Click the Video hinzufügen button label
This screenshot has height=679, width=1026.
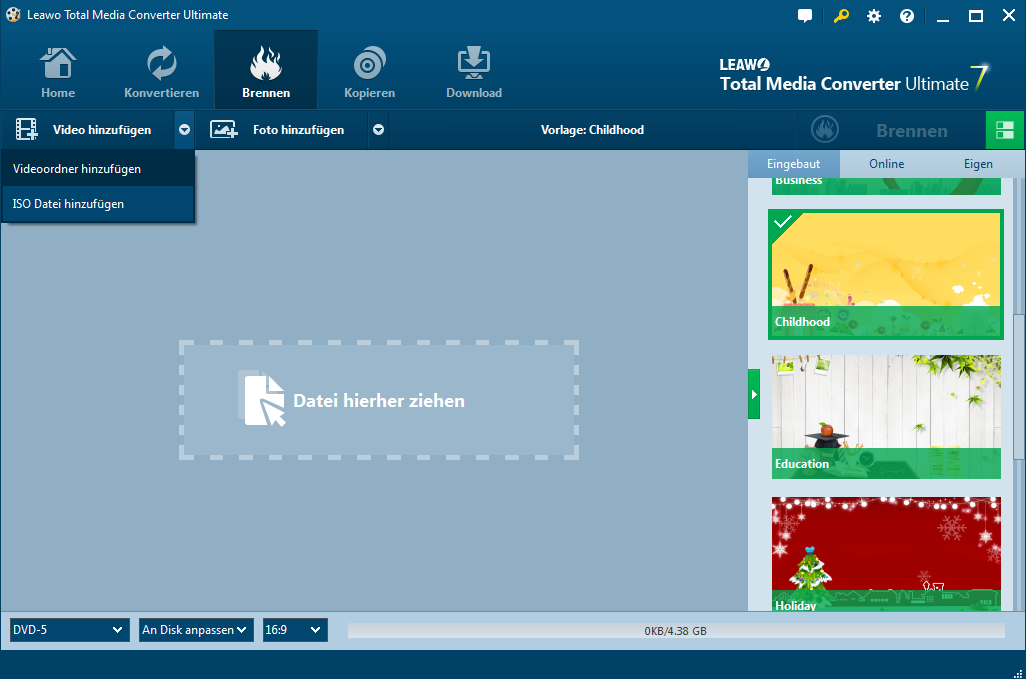(x=102, y=130)
